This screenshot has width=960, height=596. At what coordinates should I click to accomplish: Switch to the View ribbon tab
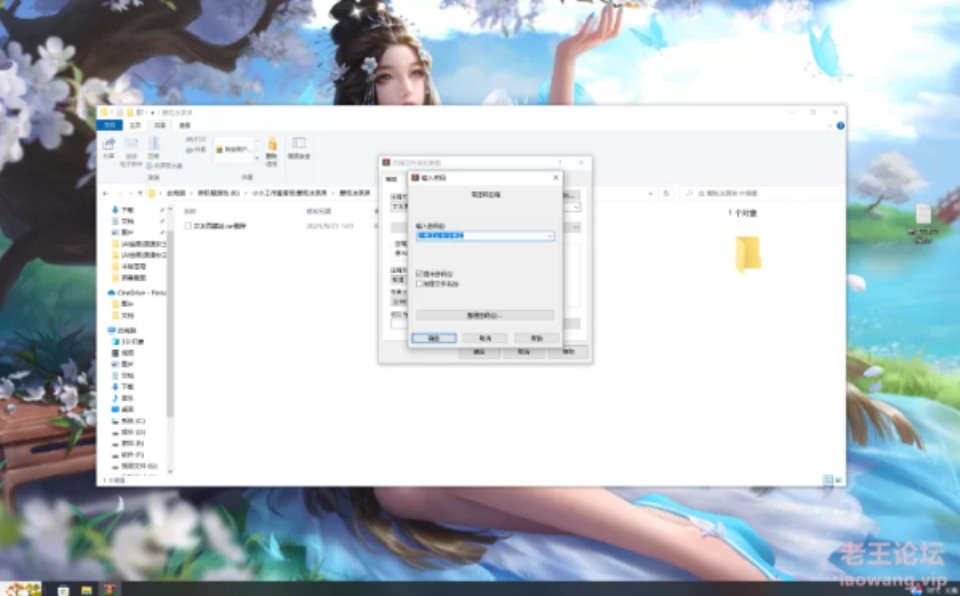pos(184,125)
